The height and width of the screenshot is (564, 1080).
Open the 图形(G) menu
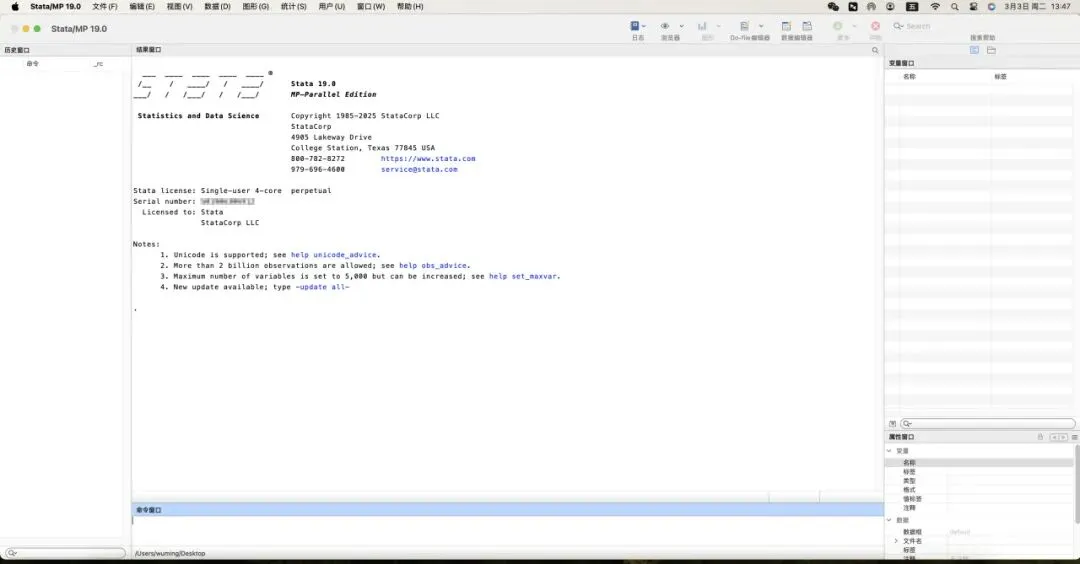256,6
